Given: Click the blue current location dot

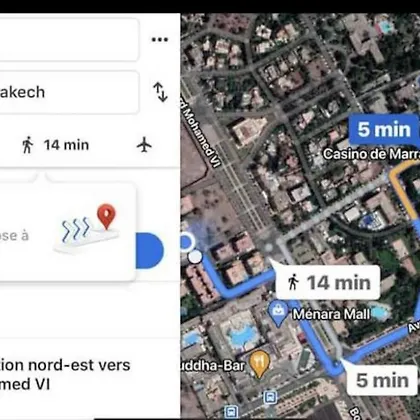Looking at the screenshot, I should pyautogui.click(x=186, y=242).
